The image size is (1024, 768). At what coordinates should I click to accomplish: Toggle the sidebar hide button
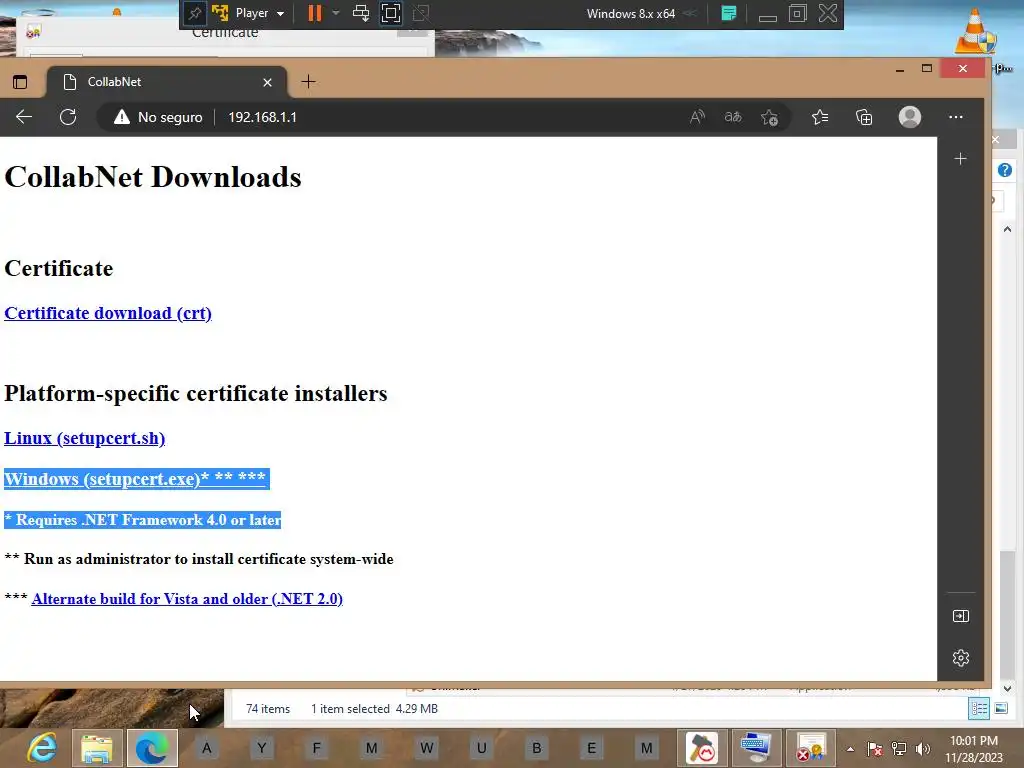(x=961, y=616)
